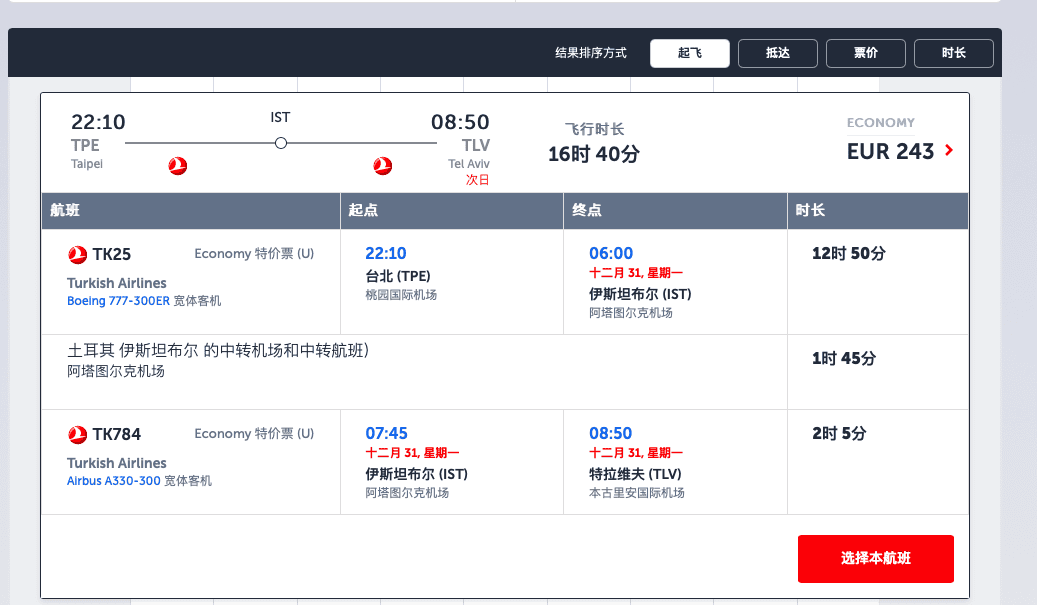Click the Turkish Airlines icon beside TK784
1037x605 pixels.
[x=77, y=434]
